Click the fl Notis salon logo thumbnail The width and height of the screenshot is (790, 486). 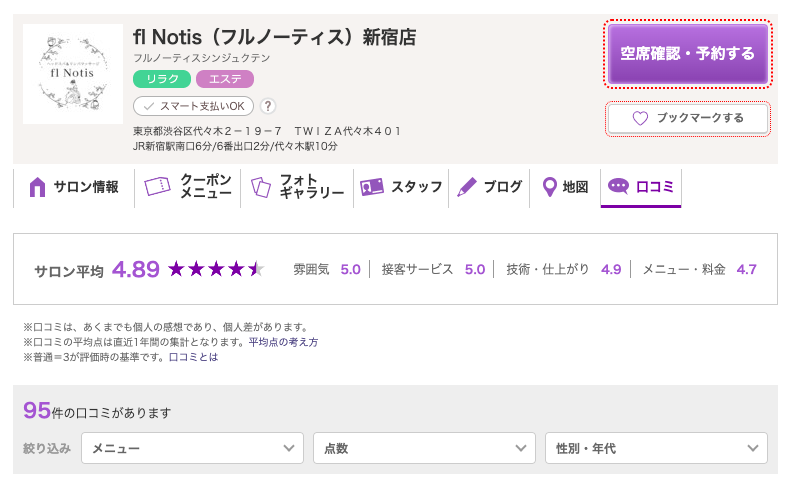(x=72, y=74)
